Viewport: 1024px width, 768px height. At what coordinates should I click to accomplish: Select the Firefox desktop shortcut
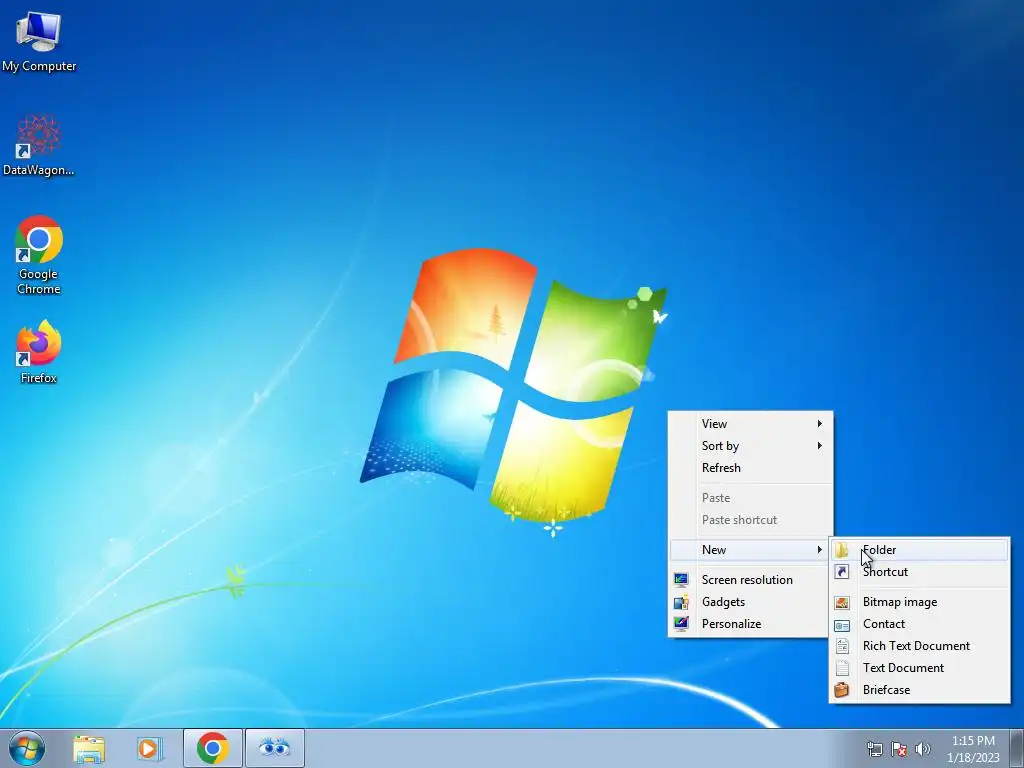point(39,351)
